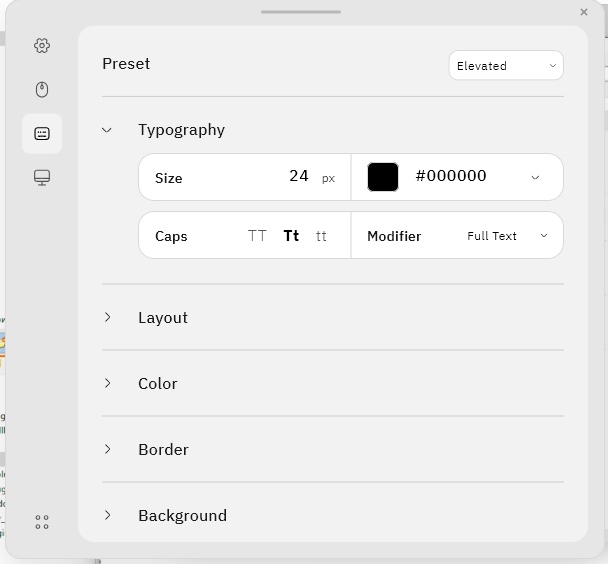
Task: Set caps to all uppercase TT
Action: coord(257,236)
